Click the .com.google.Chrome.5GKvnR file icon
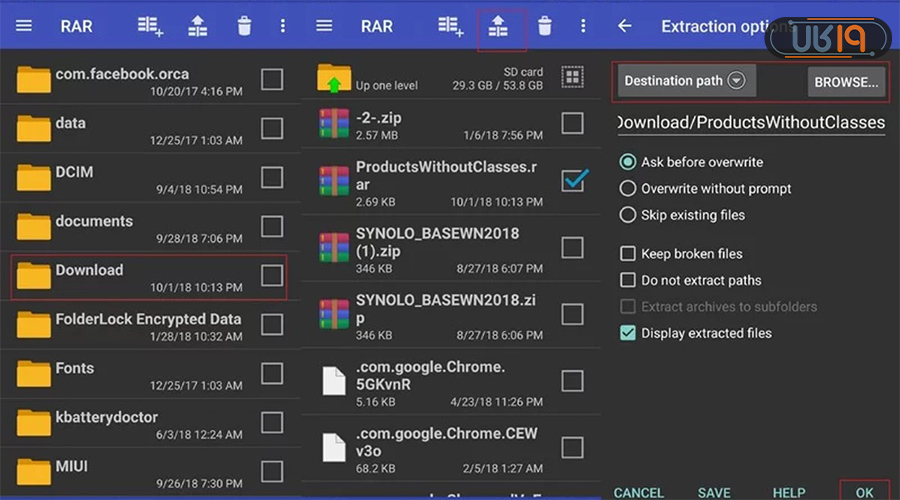900x500 pixels. tap(333, 381)
